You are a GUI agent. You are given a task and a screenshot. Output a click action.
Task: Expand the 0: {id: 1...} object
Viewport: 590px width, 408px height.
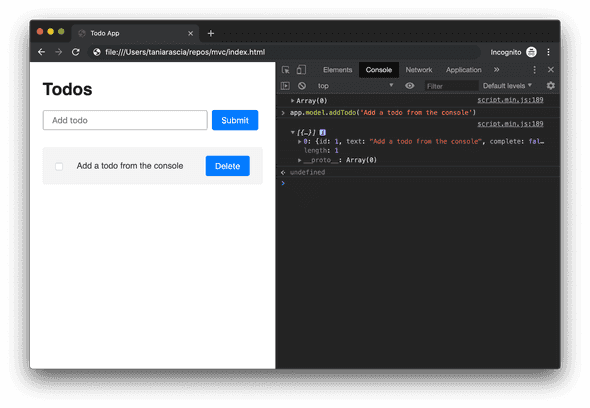click(300, 142)
